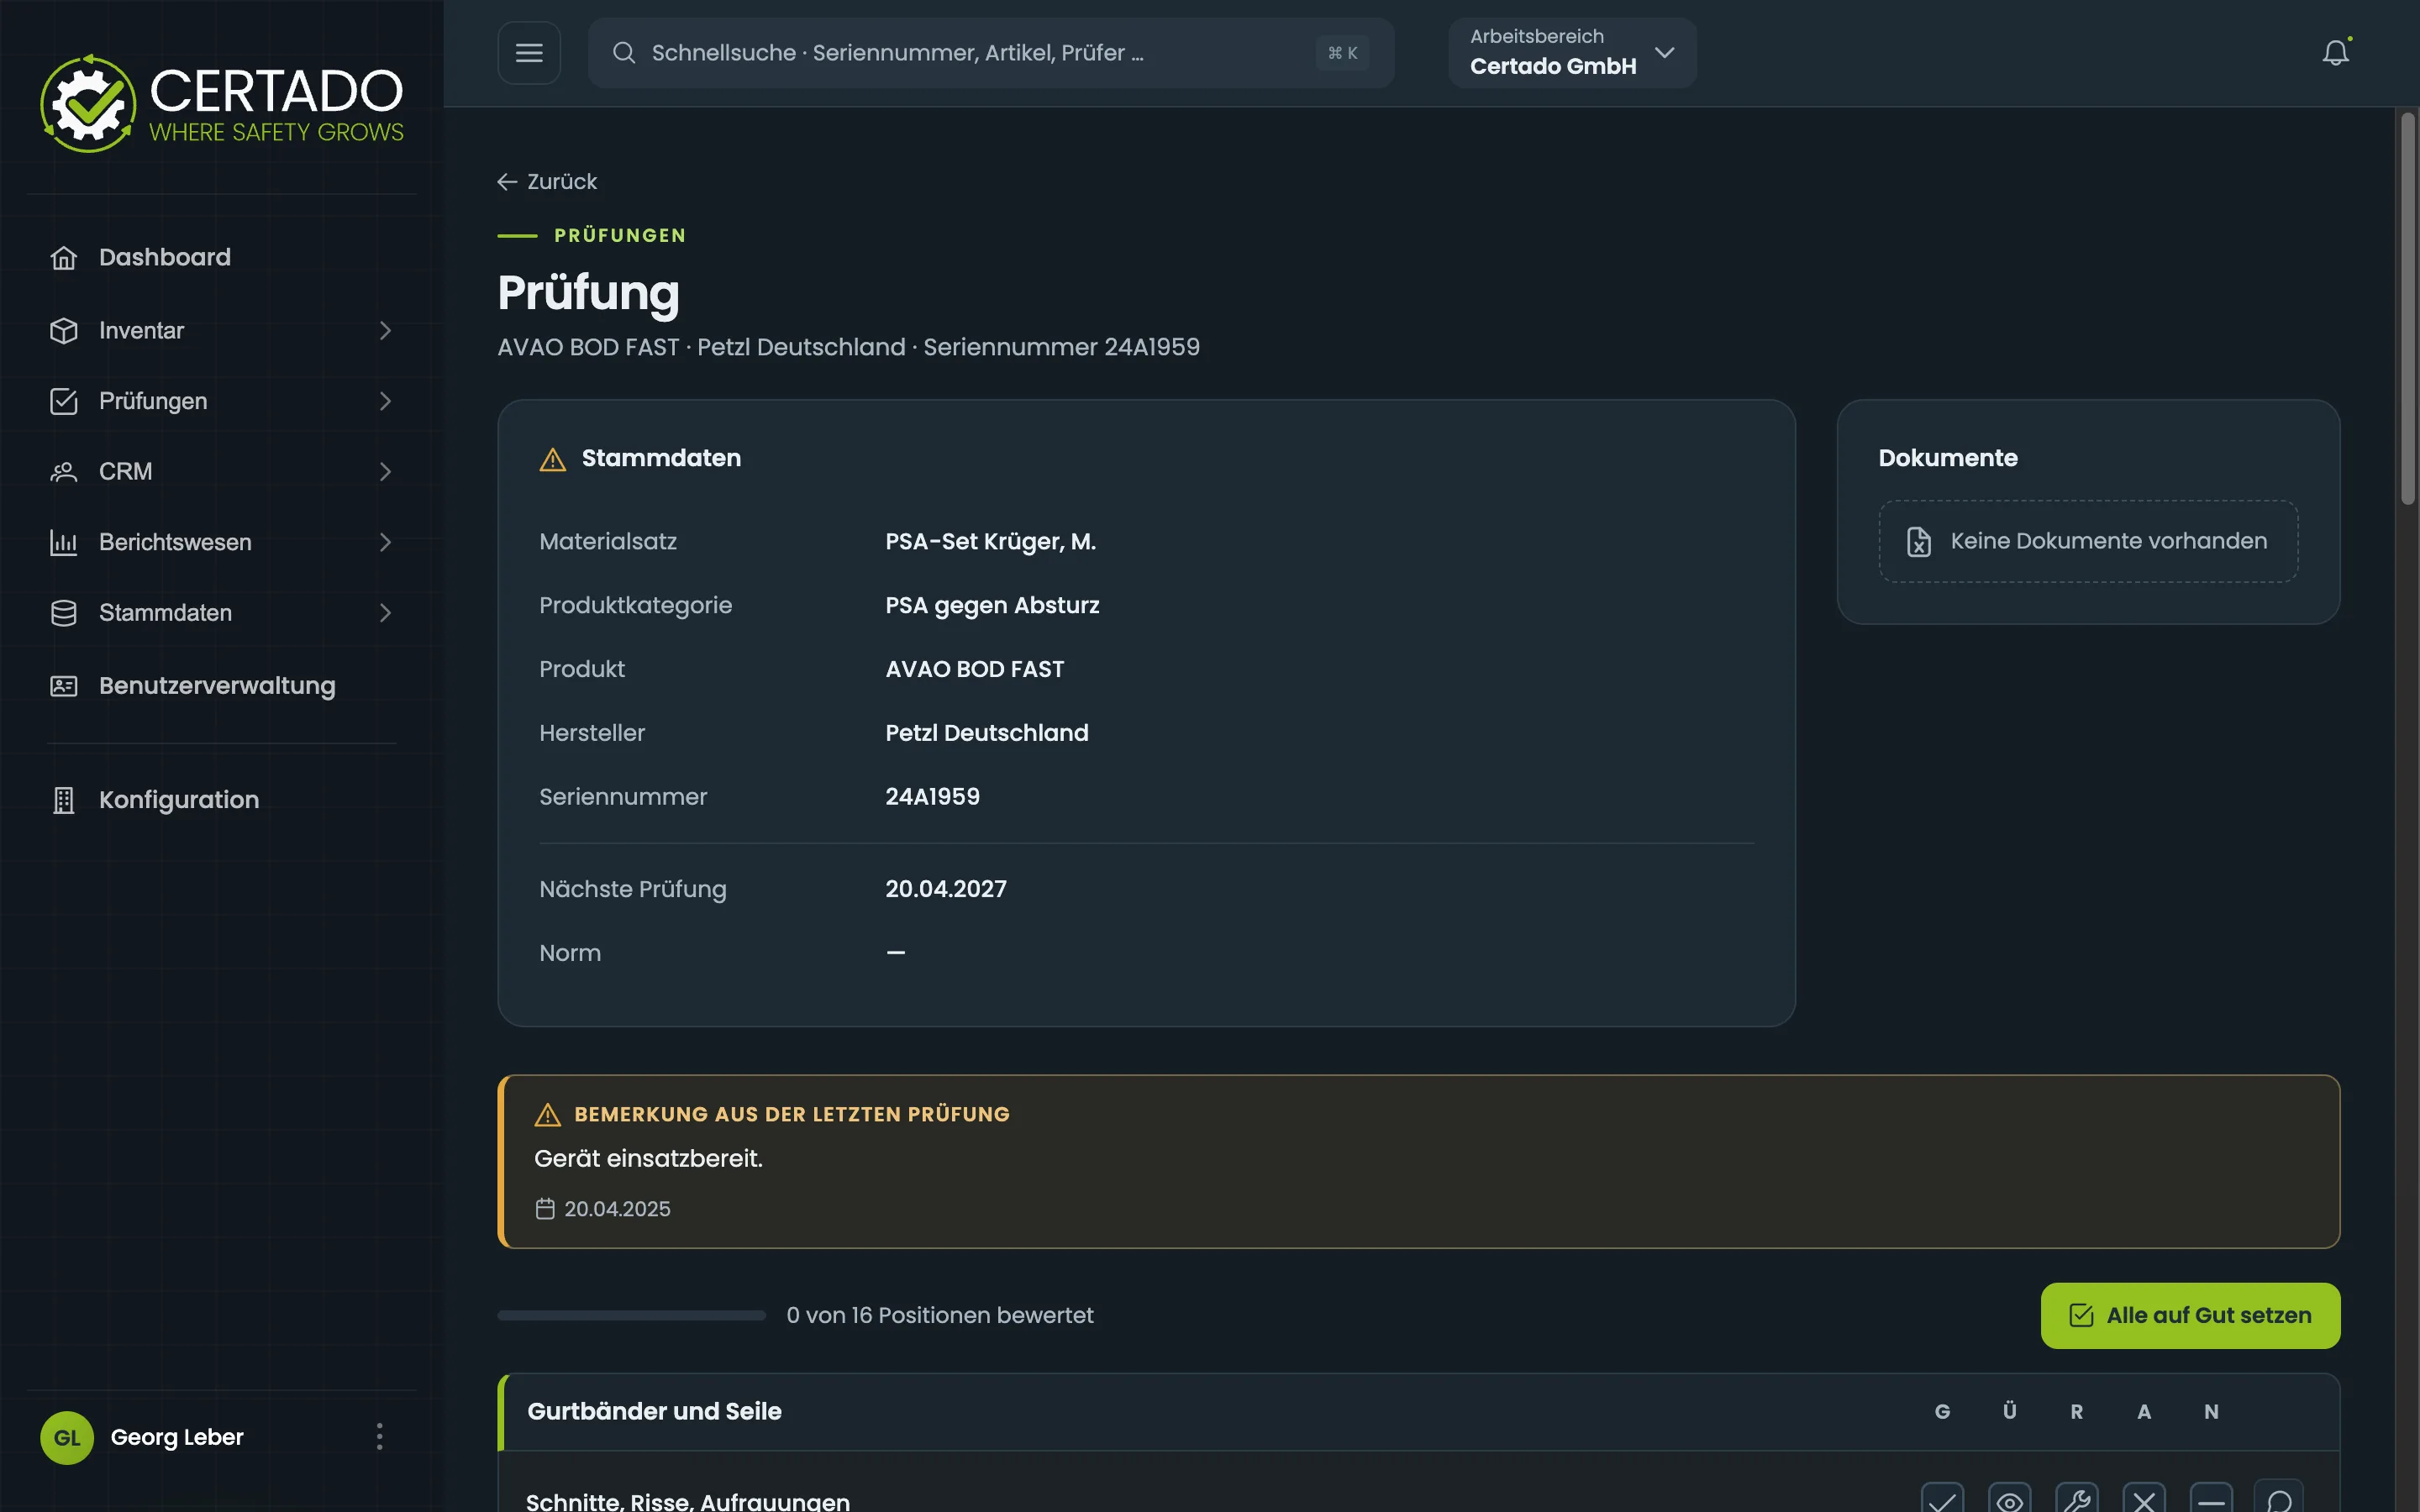
Task: Click the warning triangle beside Stammdaten heading
Action: click(553, 459)
